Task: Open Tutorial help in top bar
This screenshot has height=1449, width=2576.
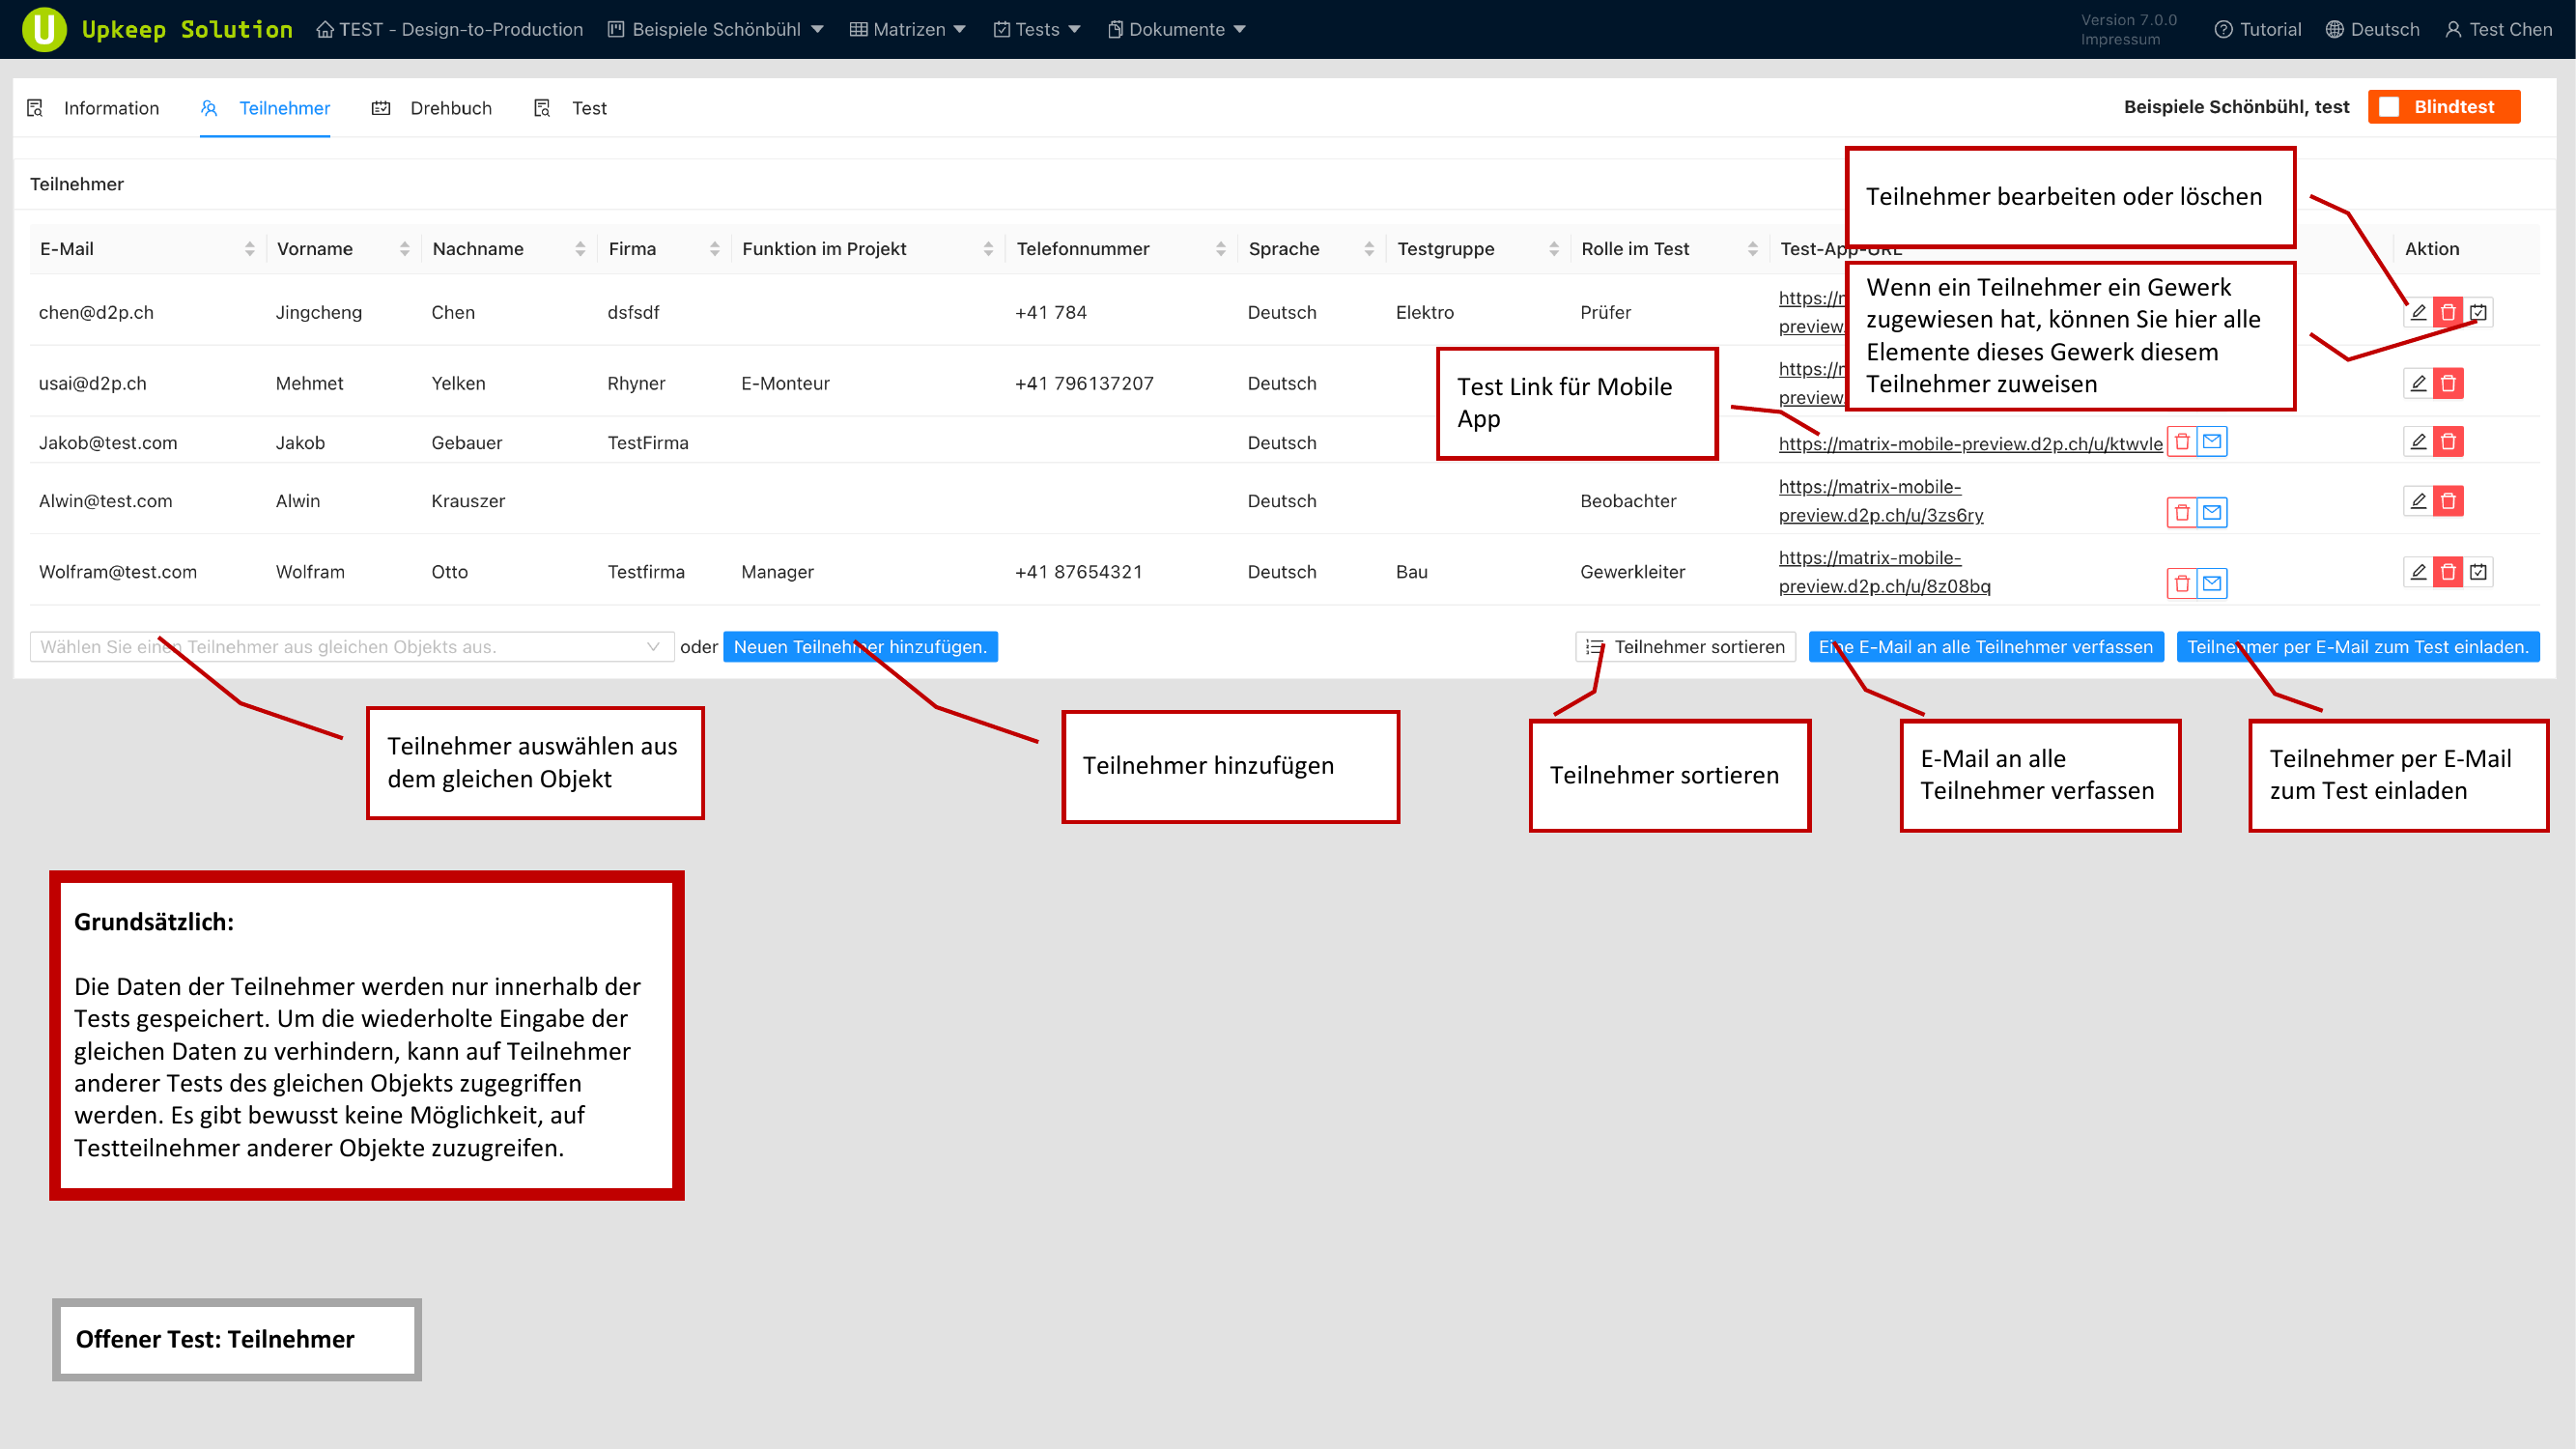Action: 2257,29
